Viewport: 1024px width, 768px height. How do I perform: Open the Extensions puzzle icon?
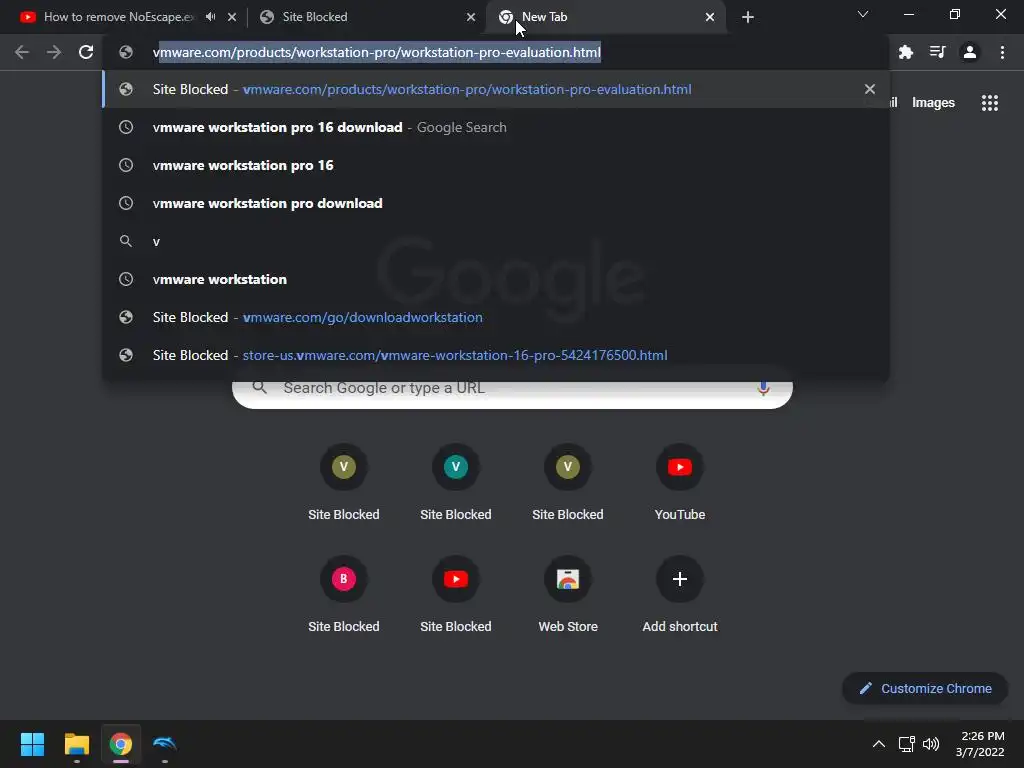pyautogui.click(x=905, y=52)
